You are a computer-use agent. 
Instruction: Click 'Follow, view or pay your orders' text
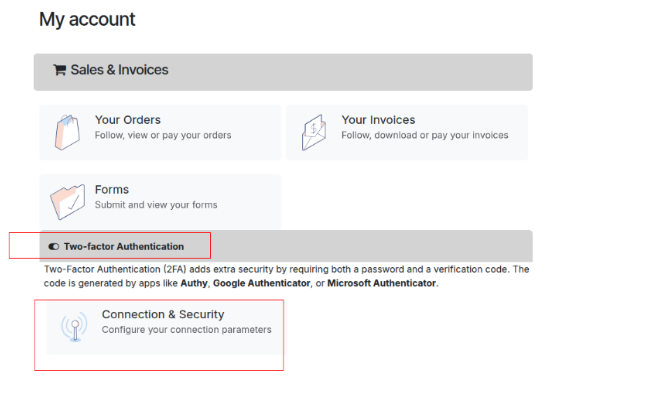(x=163, y=135)
